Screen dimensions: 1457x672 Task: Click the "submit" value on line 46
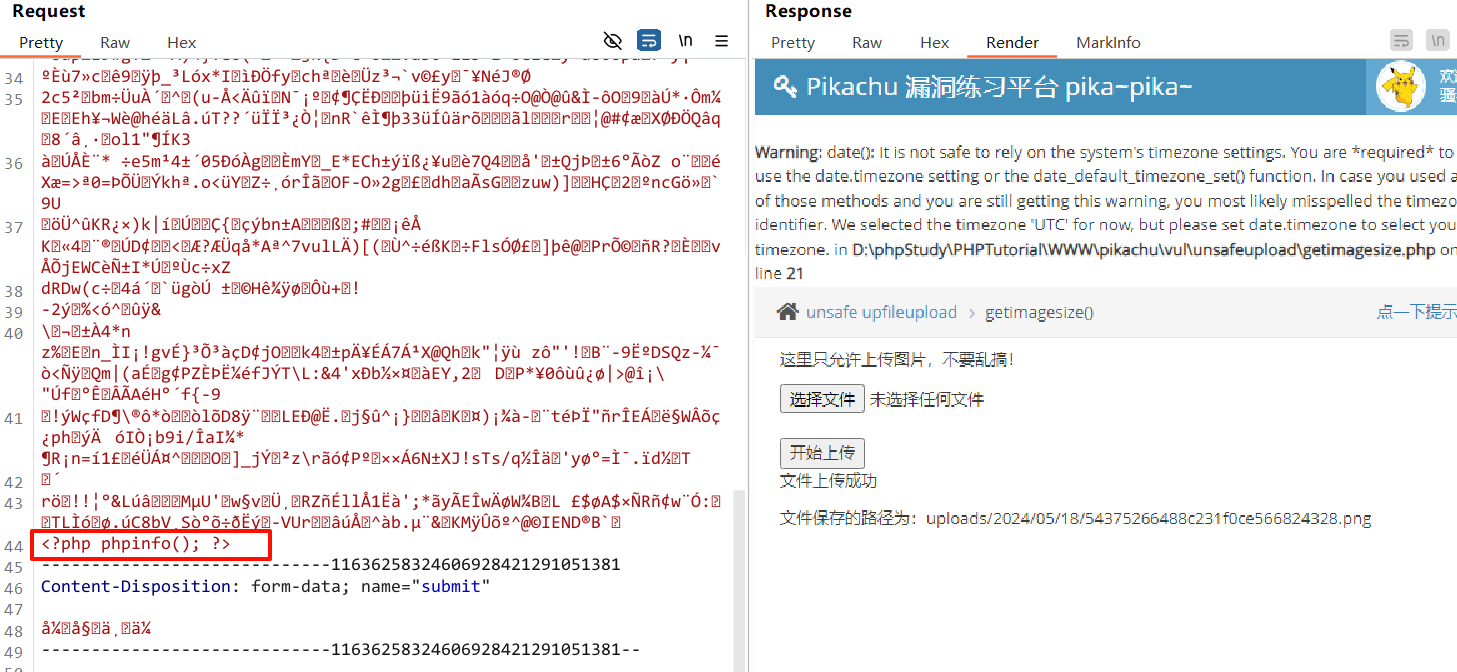pos(449,586)
